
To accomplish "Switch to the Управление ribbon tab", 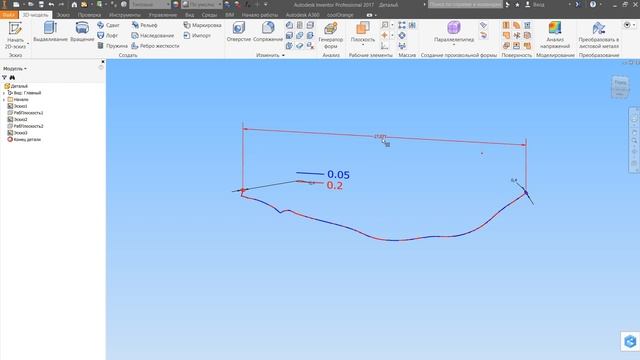I will [x=163, y=15].
